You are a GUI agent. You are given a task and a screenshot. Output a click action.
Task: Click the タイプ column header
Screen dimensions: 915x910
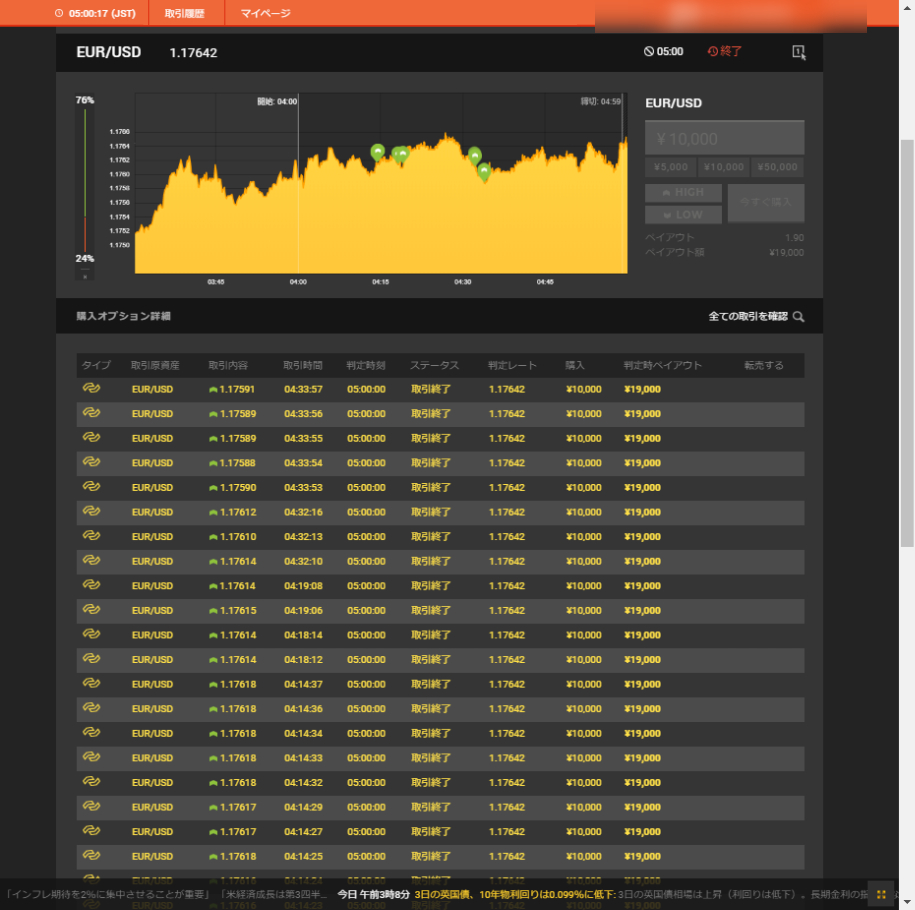96,365
